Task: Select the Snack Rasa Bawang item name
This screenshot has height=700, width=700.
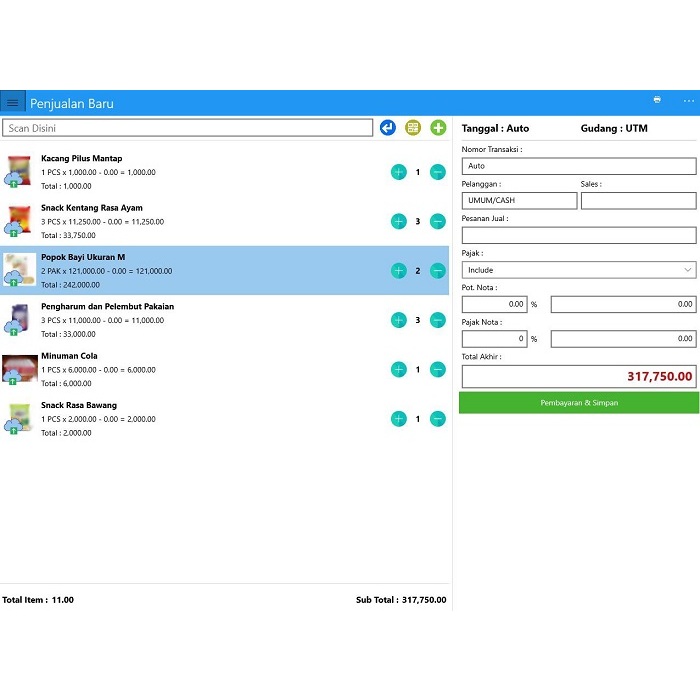Action: (x=79, y=405)
